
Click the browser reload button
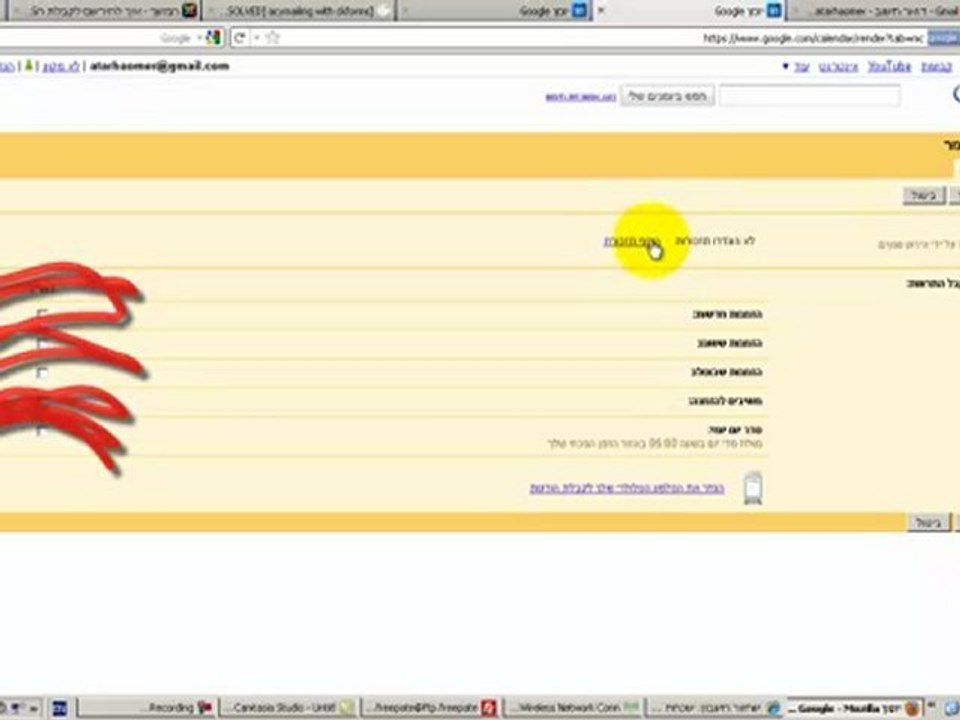(239, 38)
